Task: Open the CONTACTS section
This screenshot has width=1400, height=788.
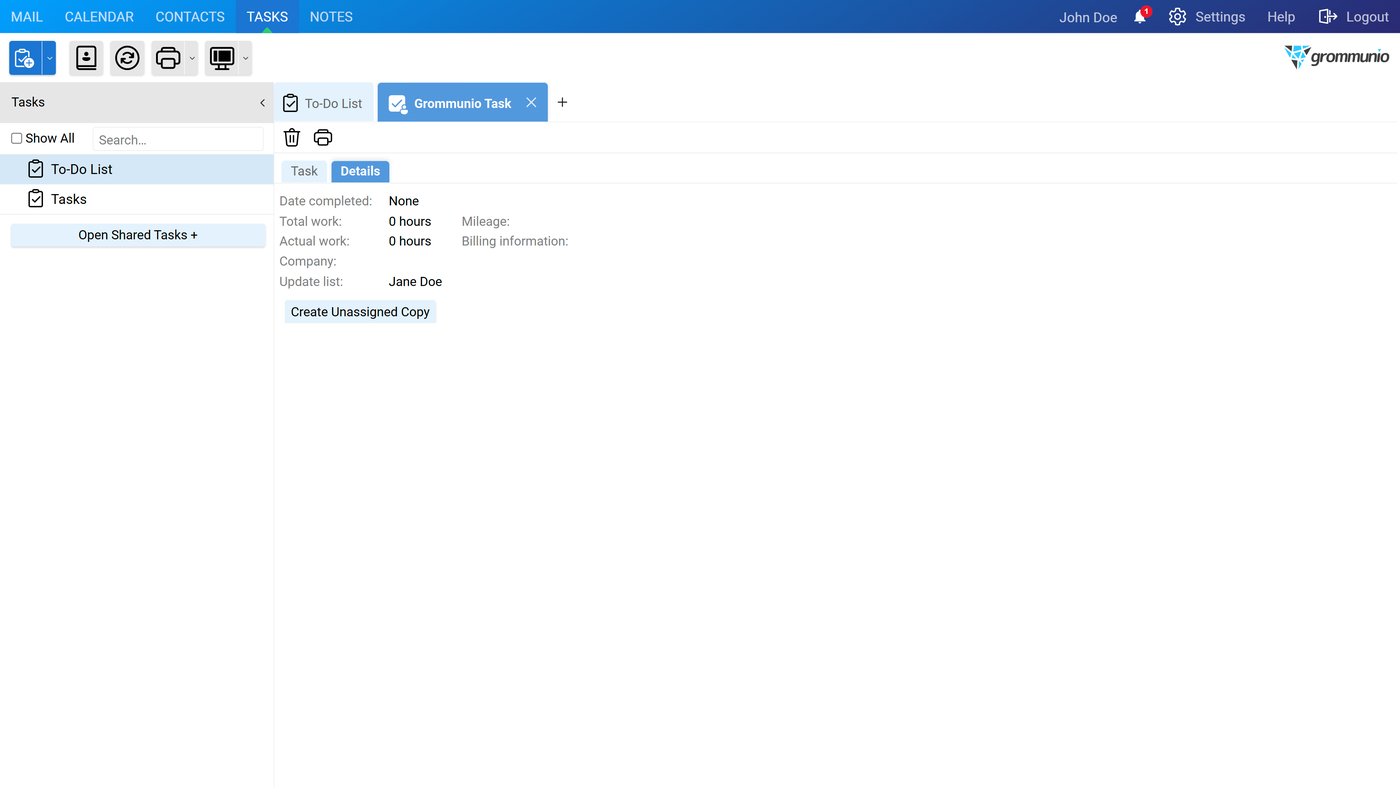Action: (190, 17)
